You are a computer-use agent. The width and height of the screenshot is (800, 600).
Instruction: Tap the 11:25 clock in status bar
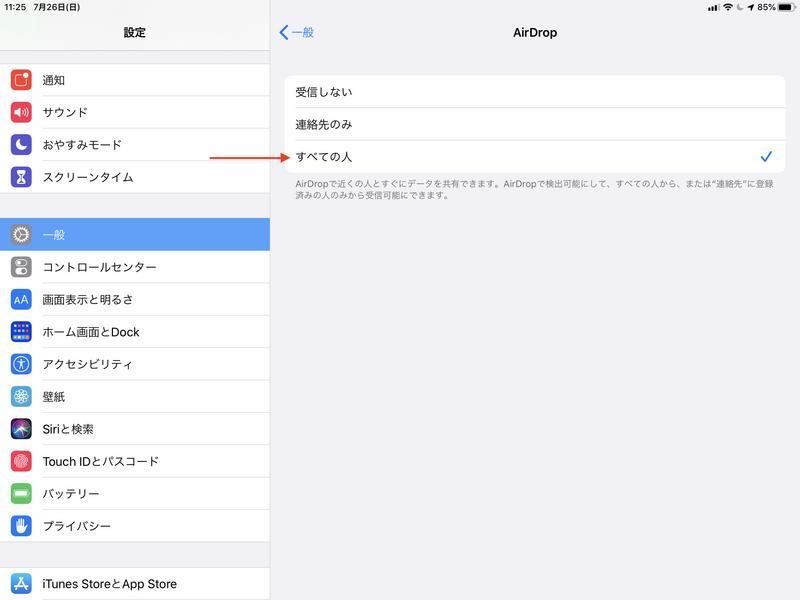(15, 7)
